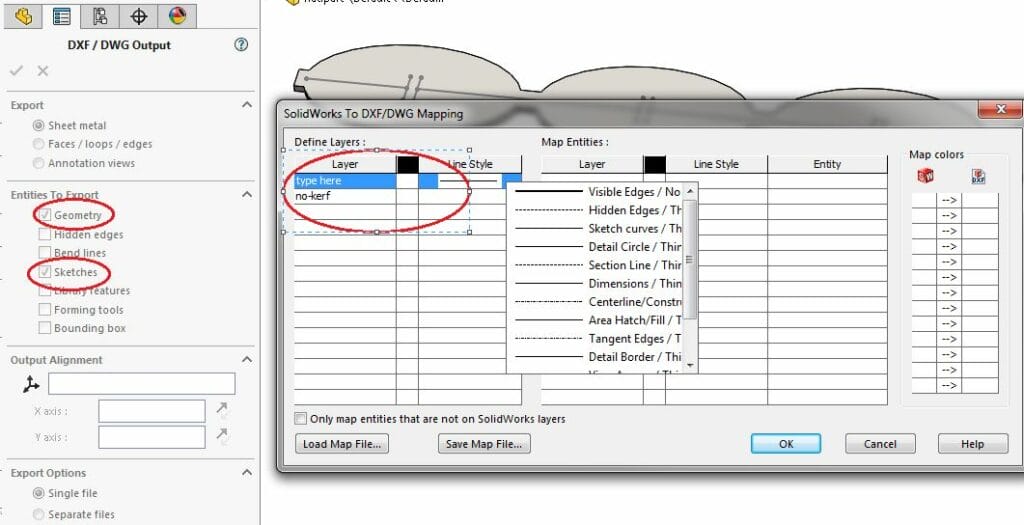Enable the Hidden edges checkbox
Image resolution: width=1024 pixels, height=525 pixels.
click(44, 234)
